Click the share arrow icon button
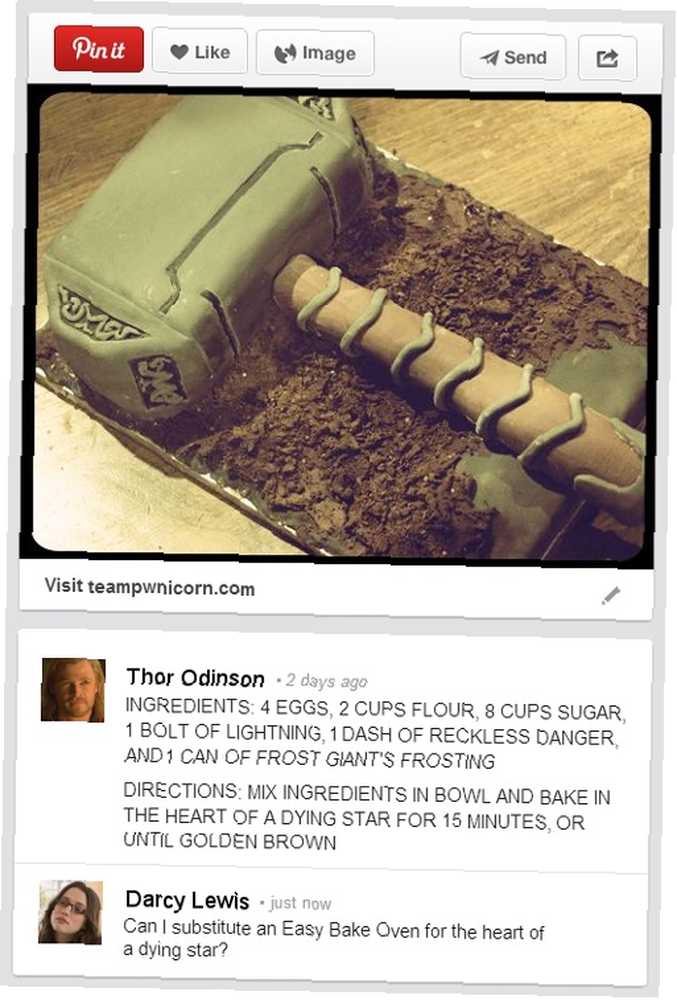677x1000 pixels. (607, 59)
